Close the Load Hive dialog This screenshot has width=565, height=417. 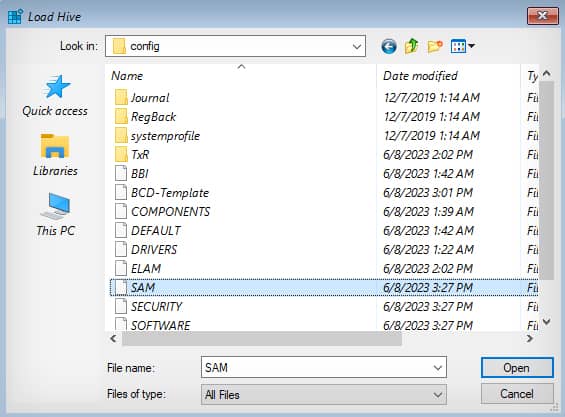tap(543, 15)
